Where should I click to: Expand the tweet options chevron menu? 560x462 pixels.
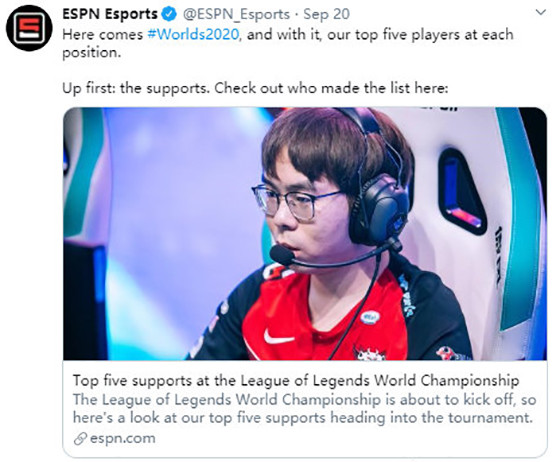click(541, 12)
